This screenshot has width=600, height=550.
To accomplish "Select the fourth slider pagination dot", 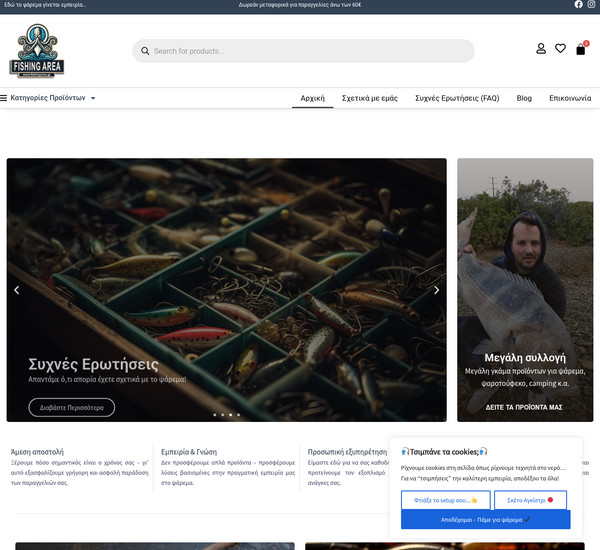I will pos(238,415).
